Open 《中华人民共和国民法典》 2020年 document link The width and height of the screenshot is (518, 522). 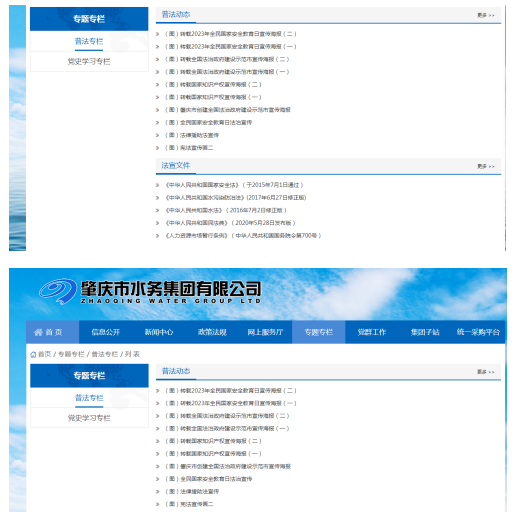(x=230, y=223)
